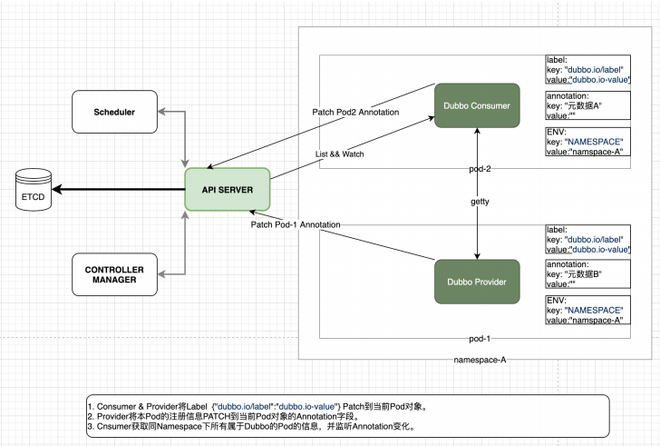Select the Dubbo Consumer node
This screenshot has height=446, width=660.
(x=476, y=105)
